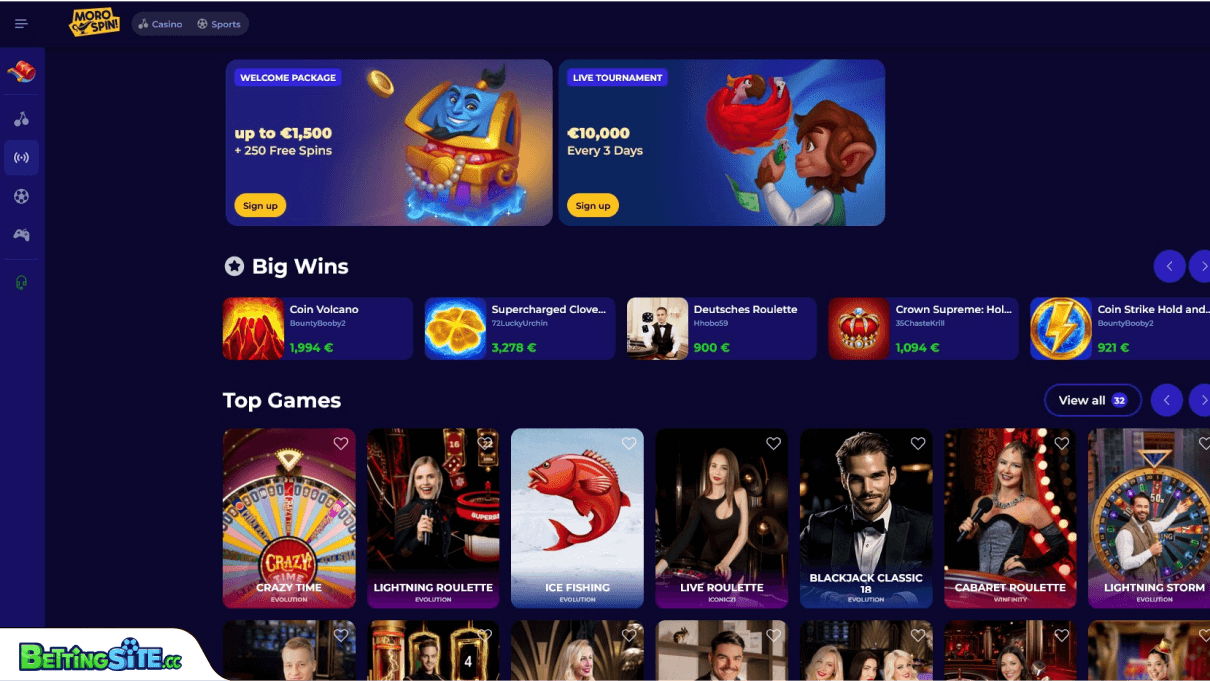Image resolution: width=1210 pixels, height=681 pixels.
Task: Click the red bird promotions icon in sidebar
Action: tap(21, 72)
